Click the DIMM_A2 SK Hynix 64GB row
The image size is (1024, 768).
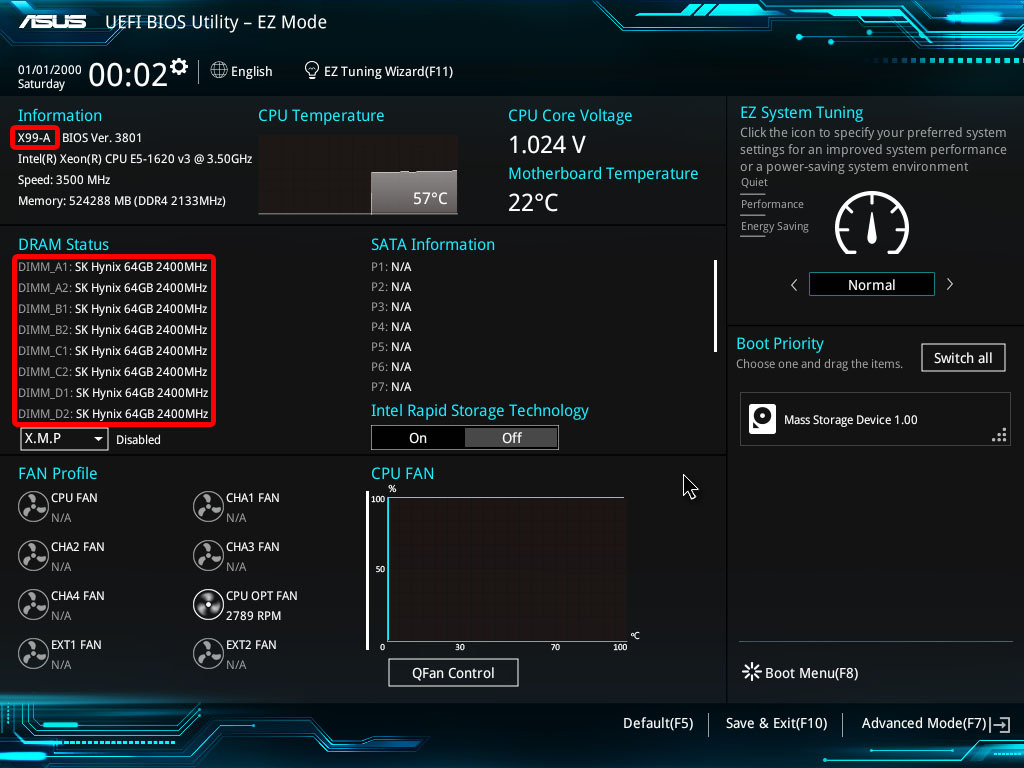[x=113, y=287]
